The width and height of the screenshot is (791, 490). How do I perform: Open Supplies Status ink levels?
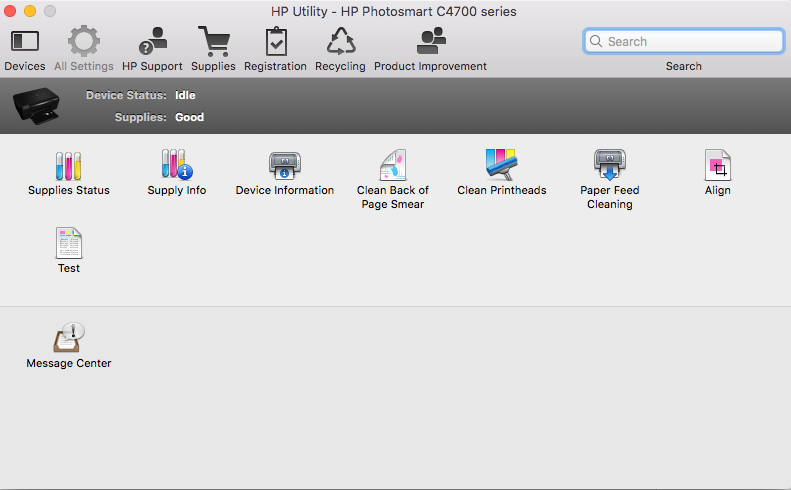pos(69,167)
